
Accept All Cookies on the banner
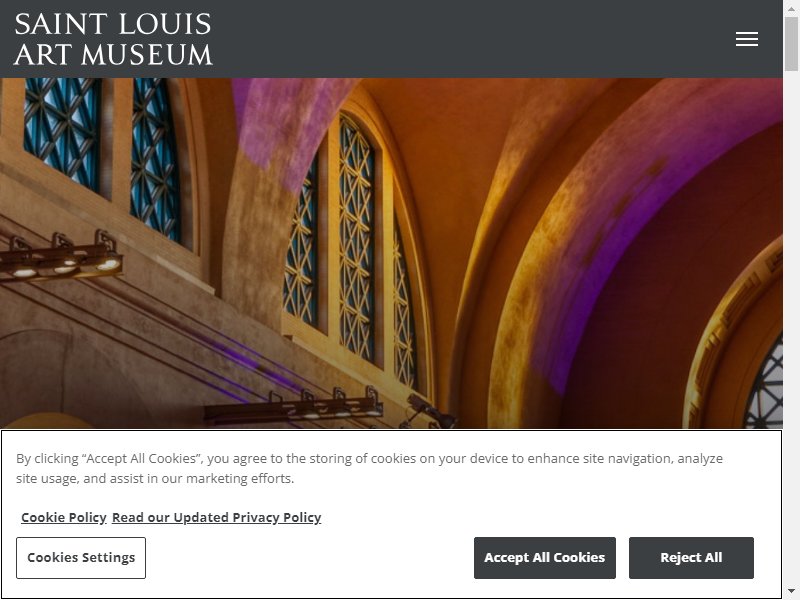544,558
